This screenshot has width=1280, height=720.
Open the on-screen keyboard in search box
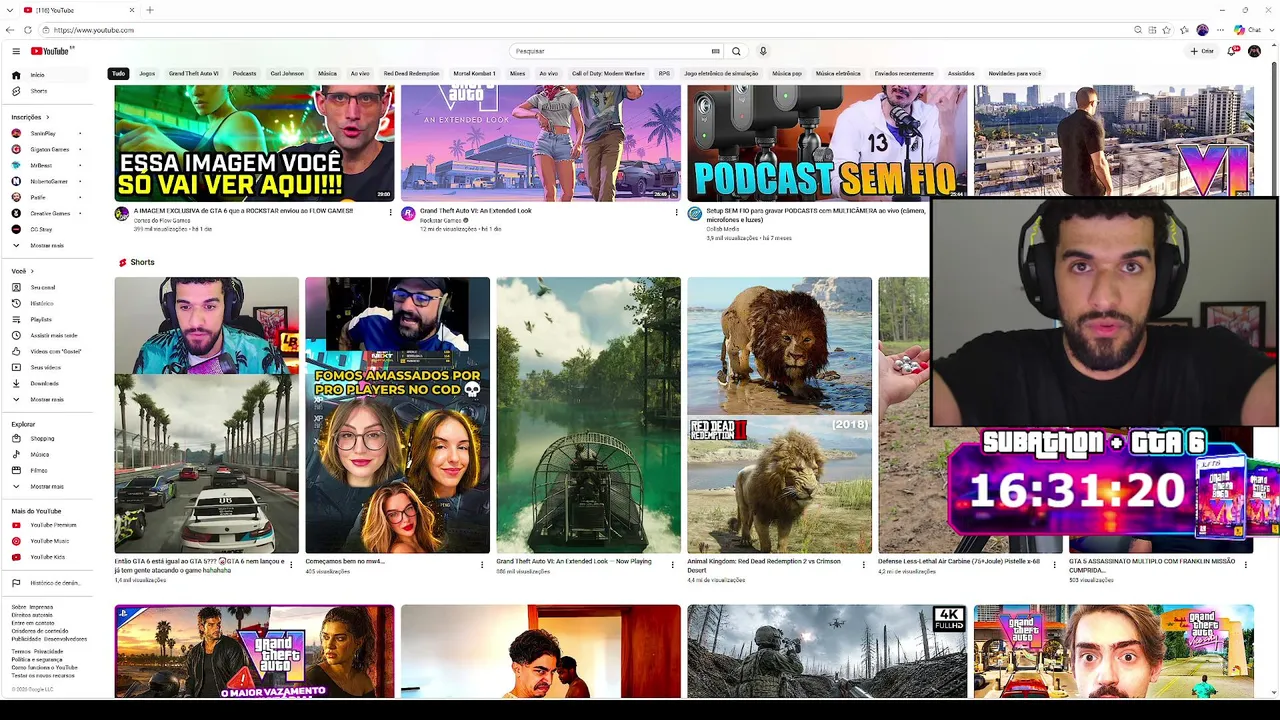click(715, 51)
